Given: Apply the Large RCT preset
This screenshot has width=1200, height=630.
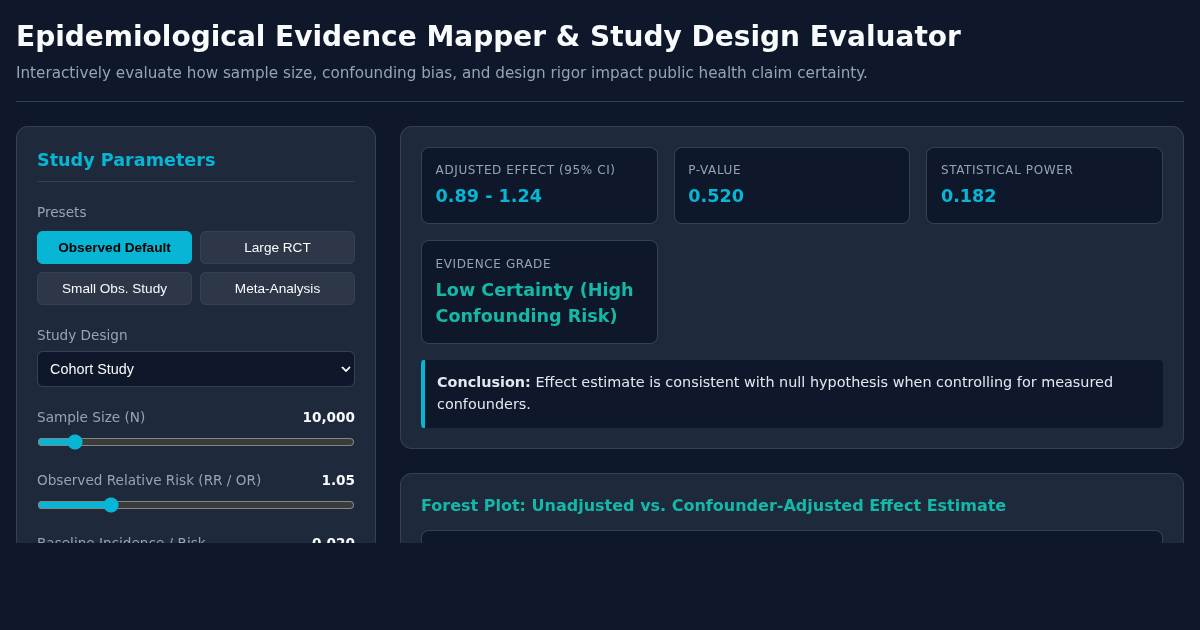Looking at the screenshot, I should point(277,247).
